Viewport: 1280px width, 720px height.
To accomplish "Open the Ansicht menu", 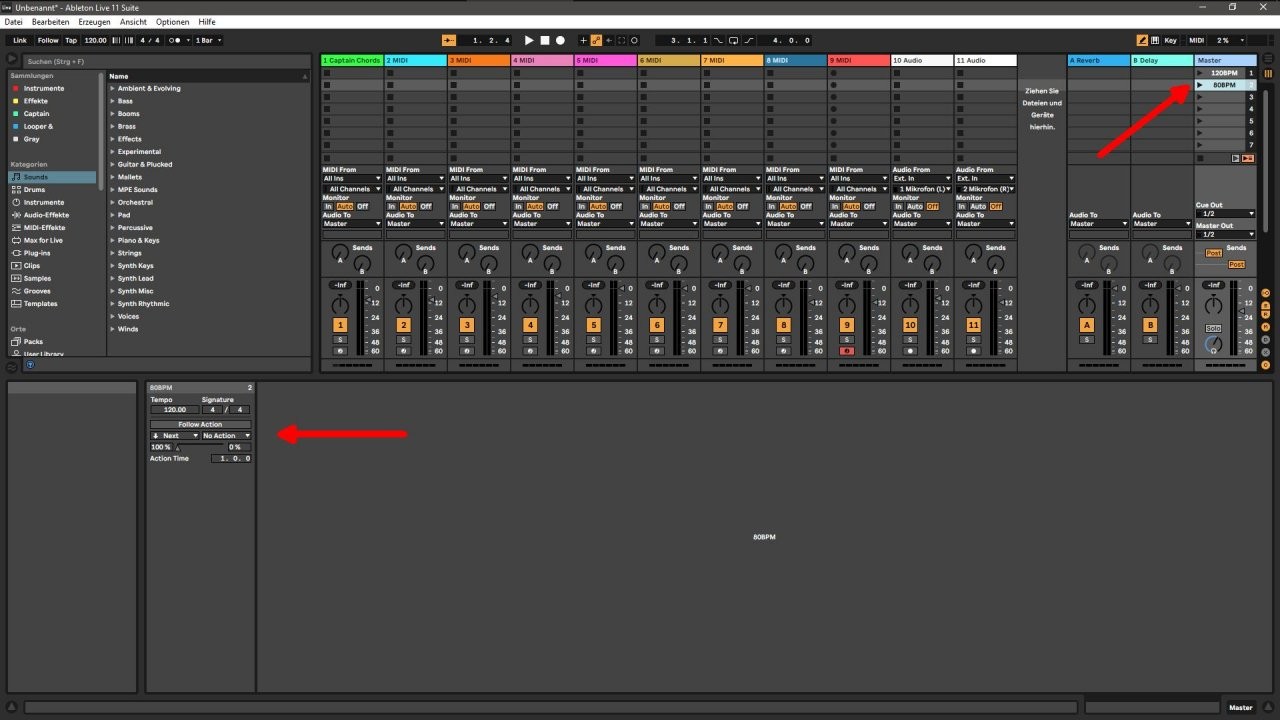I will (133, 21).
